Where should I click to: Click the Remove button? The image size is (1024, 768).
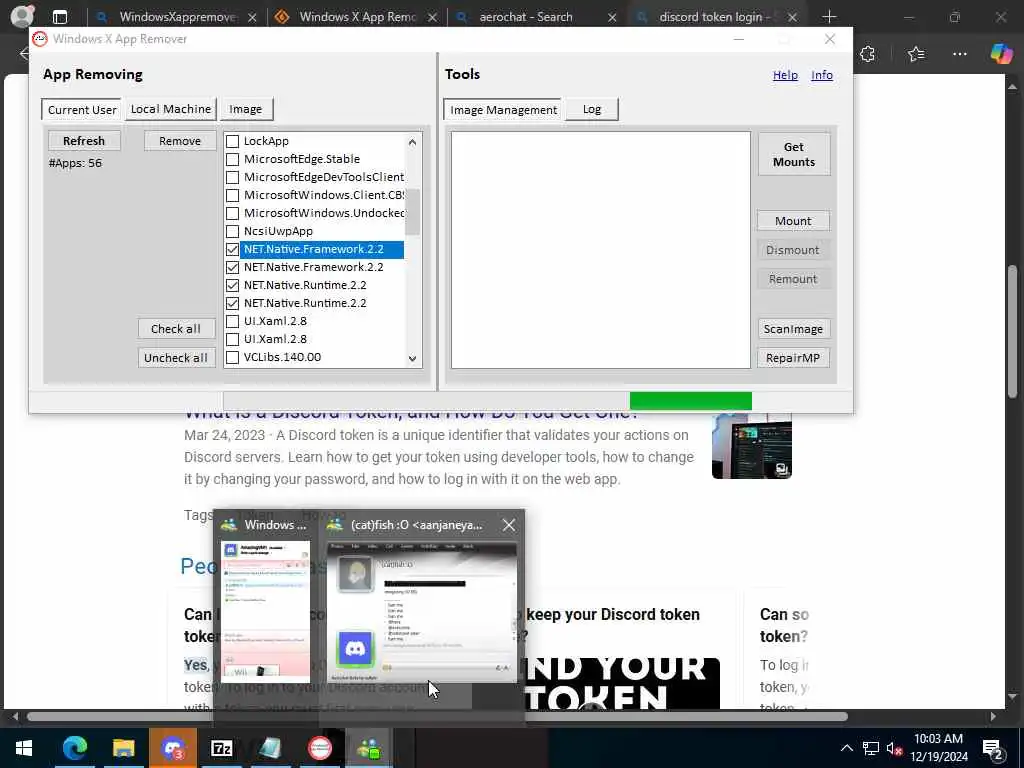pos(180,140)
